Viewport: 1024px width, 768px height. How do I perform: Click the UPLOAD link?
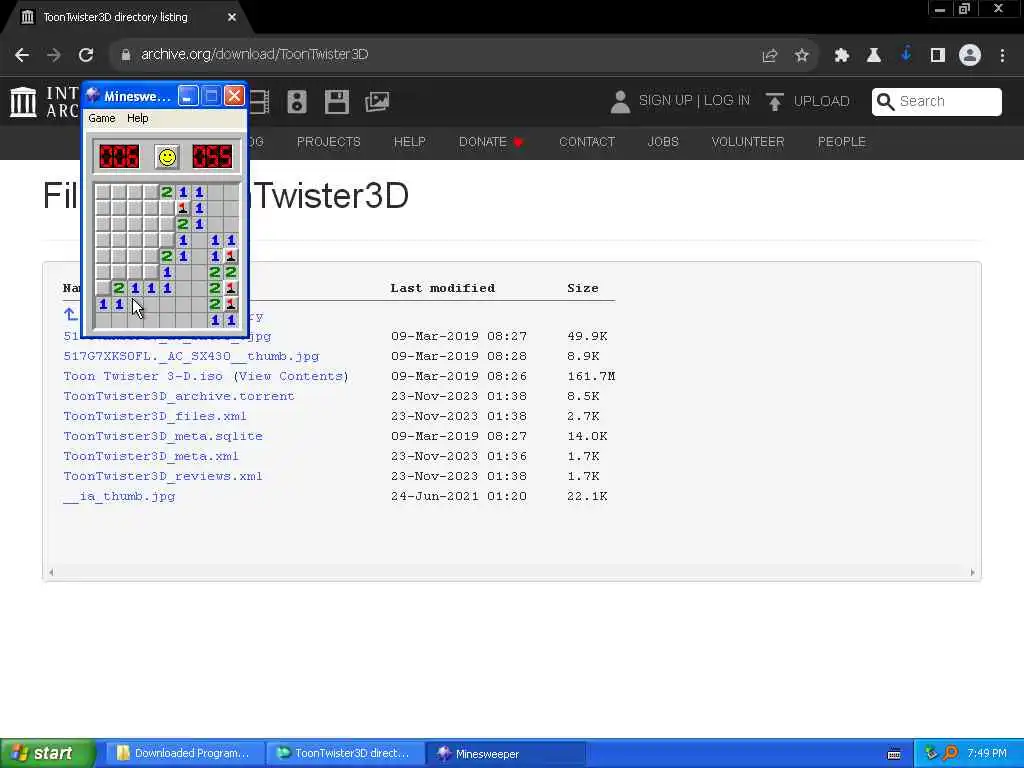[822, 101]
